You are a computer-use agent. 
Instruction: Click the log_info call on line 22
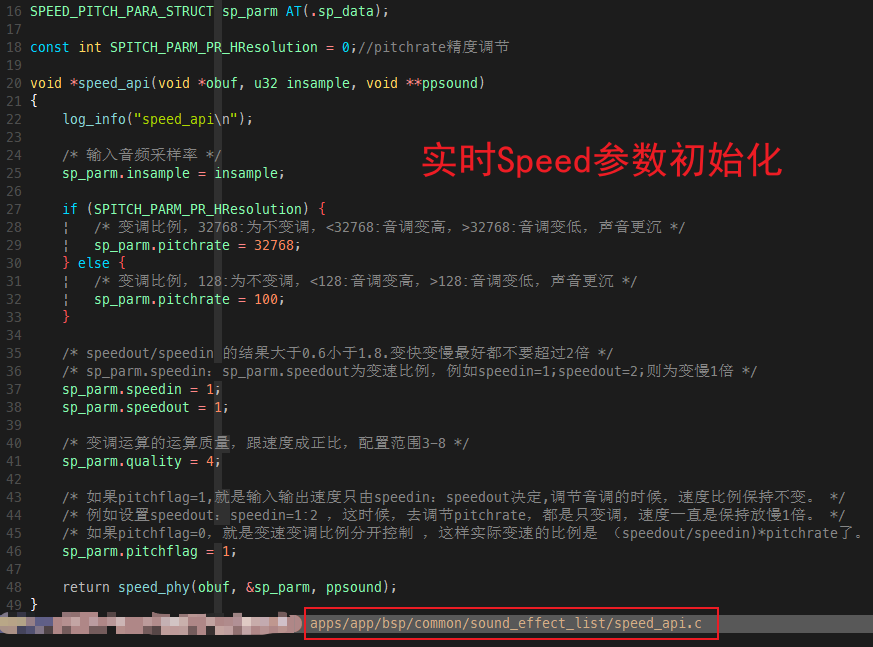click(95, 119)
